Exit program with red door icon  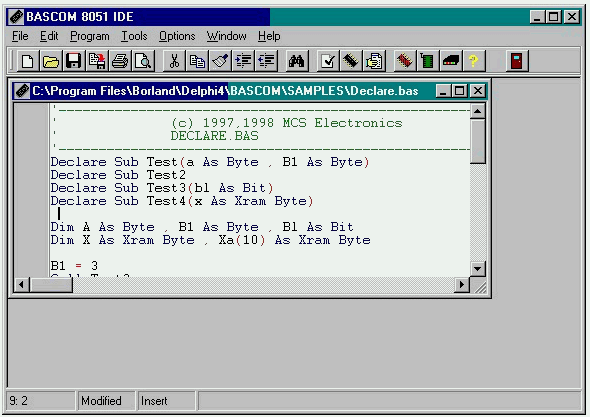click(517, 61)
